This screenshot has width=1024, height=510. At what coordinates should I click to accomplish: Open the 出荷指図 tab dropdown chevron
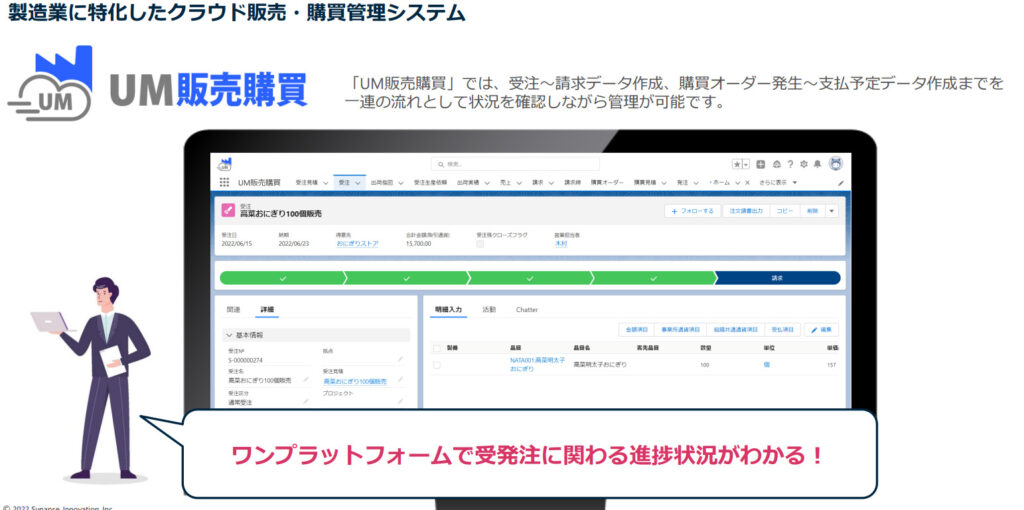pyautogui.click(x=400, y=183)
